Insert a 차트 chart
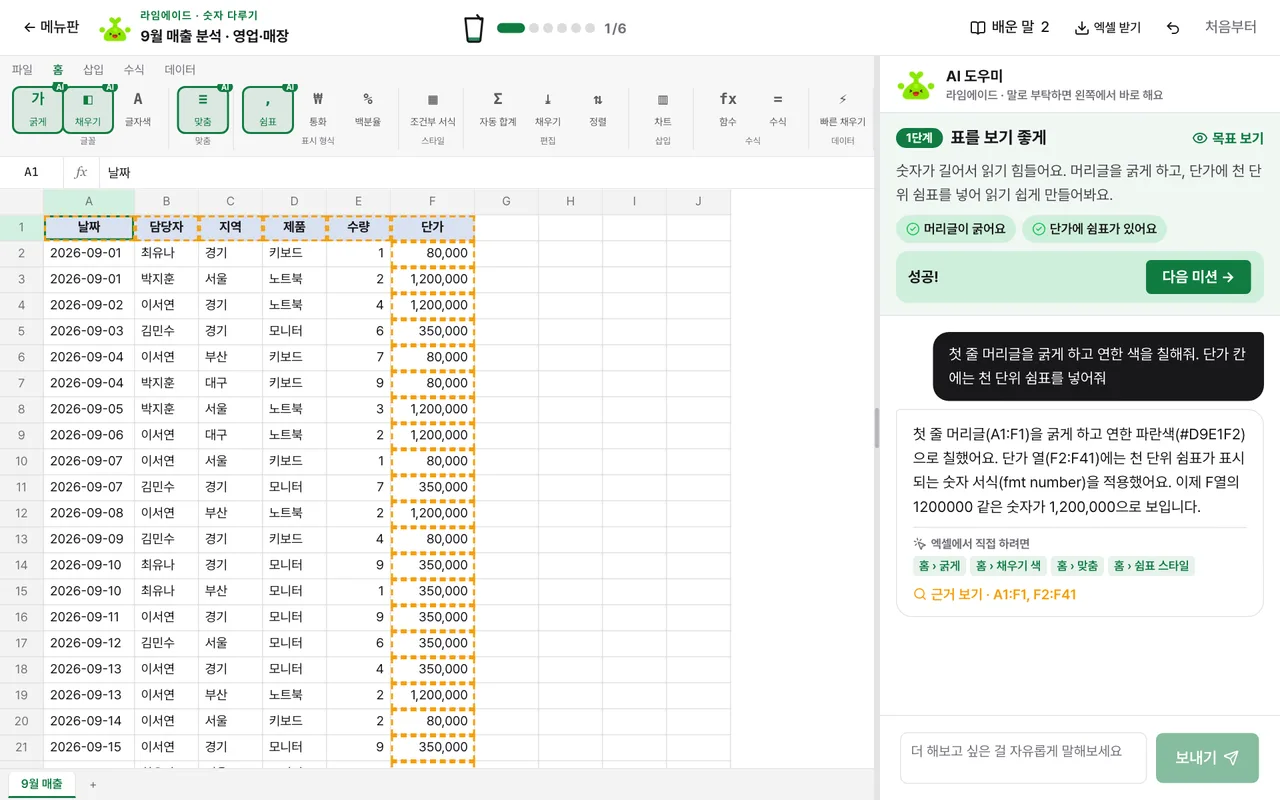 click(x=663, y=109)
